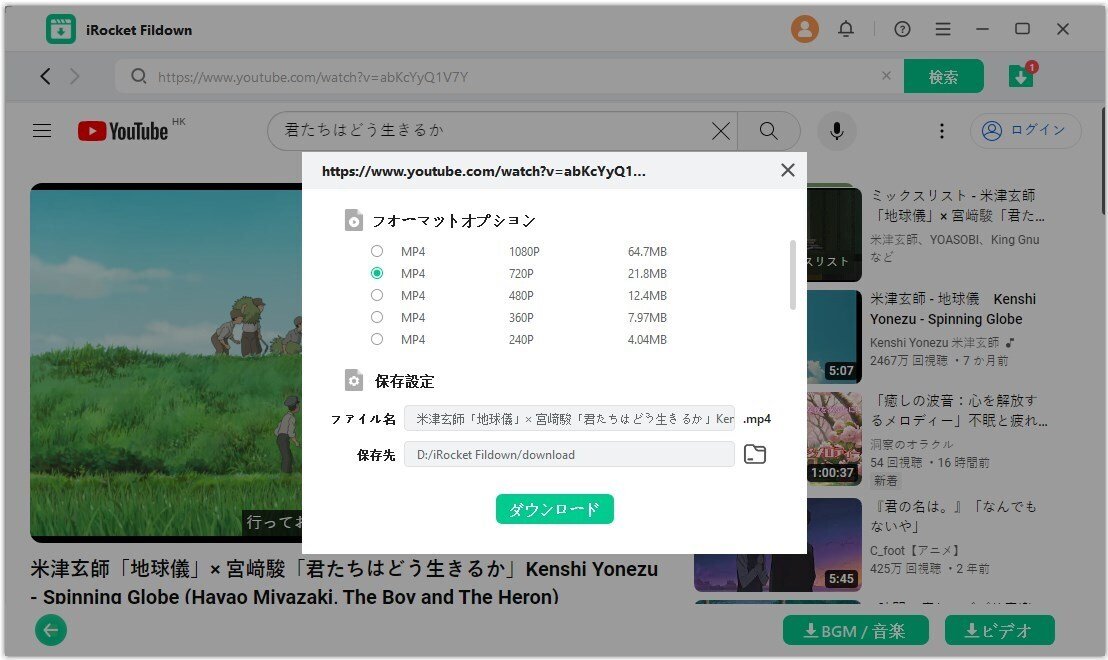Click the YouTube search magnifier button
The width and height of the screenshot is (1108, 660).
tap(769, 131)
